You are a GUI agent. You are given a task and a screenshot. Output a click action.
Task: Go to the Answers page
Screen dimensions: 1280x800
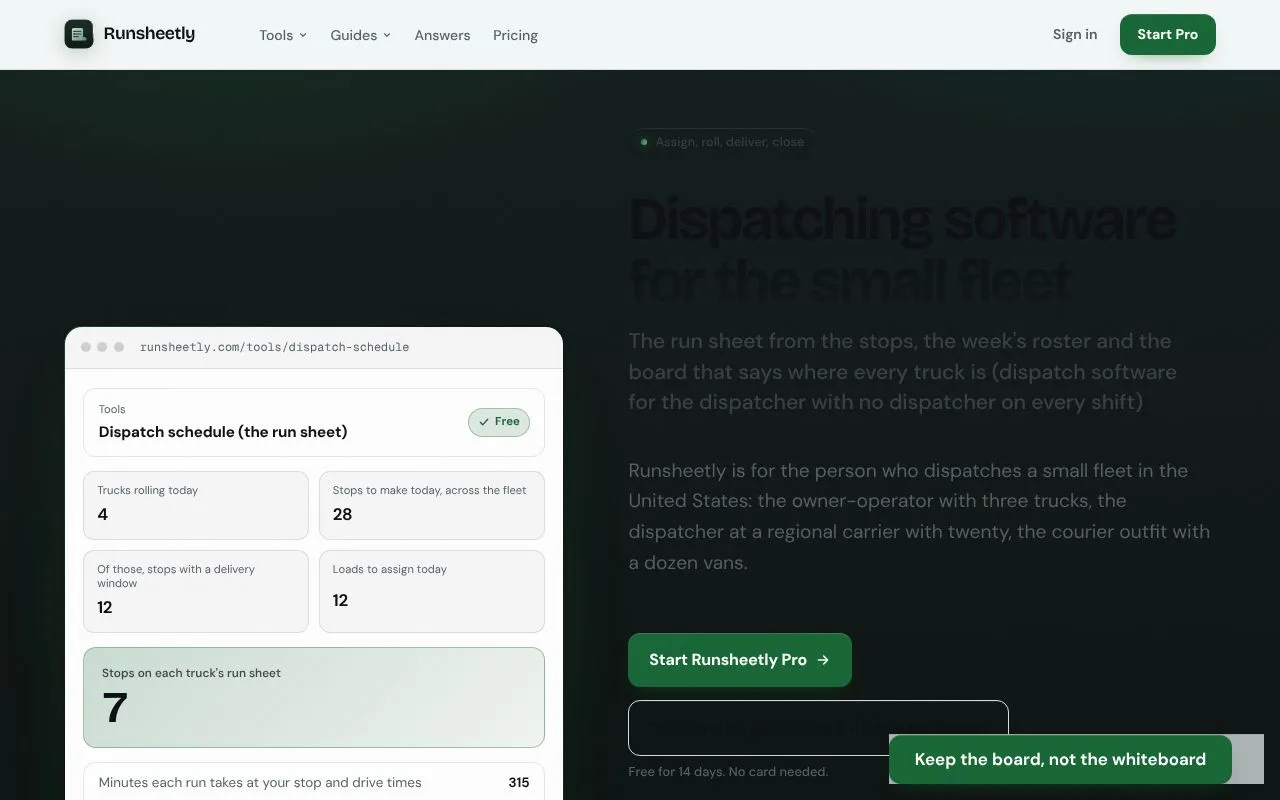[442, 35]
